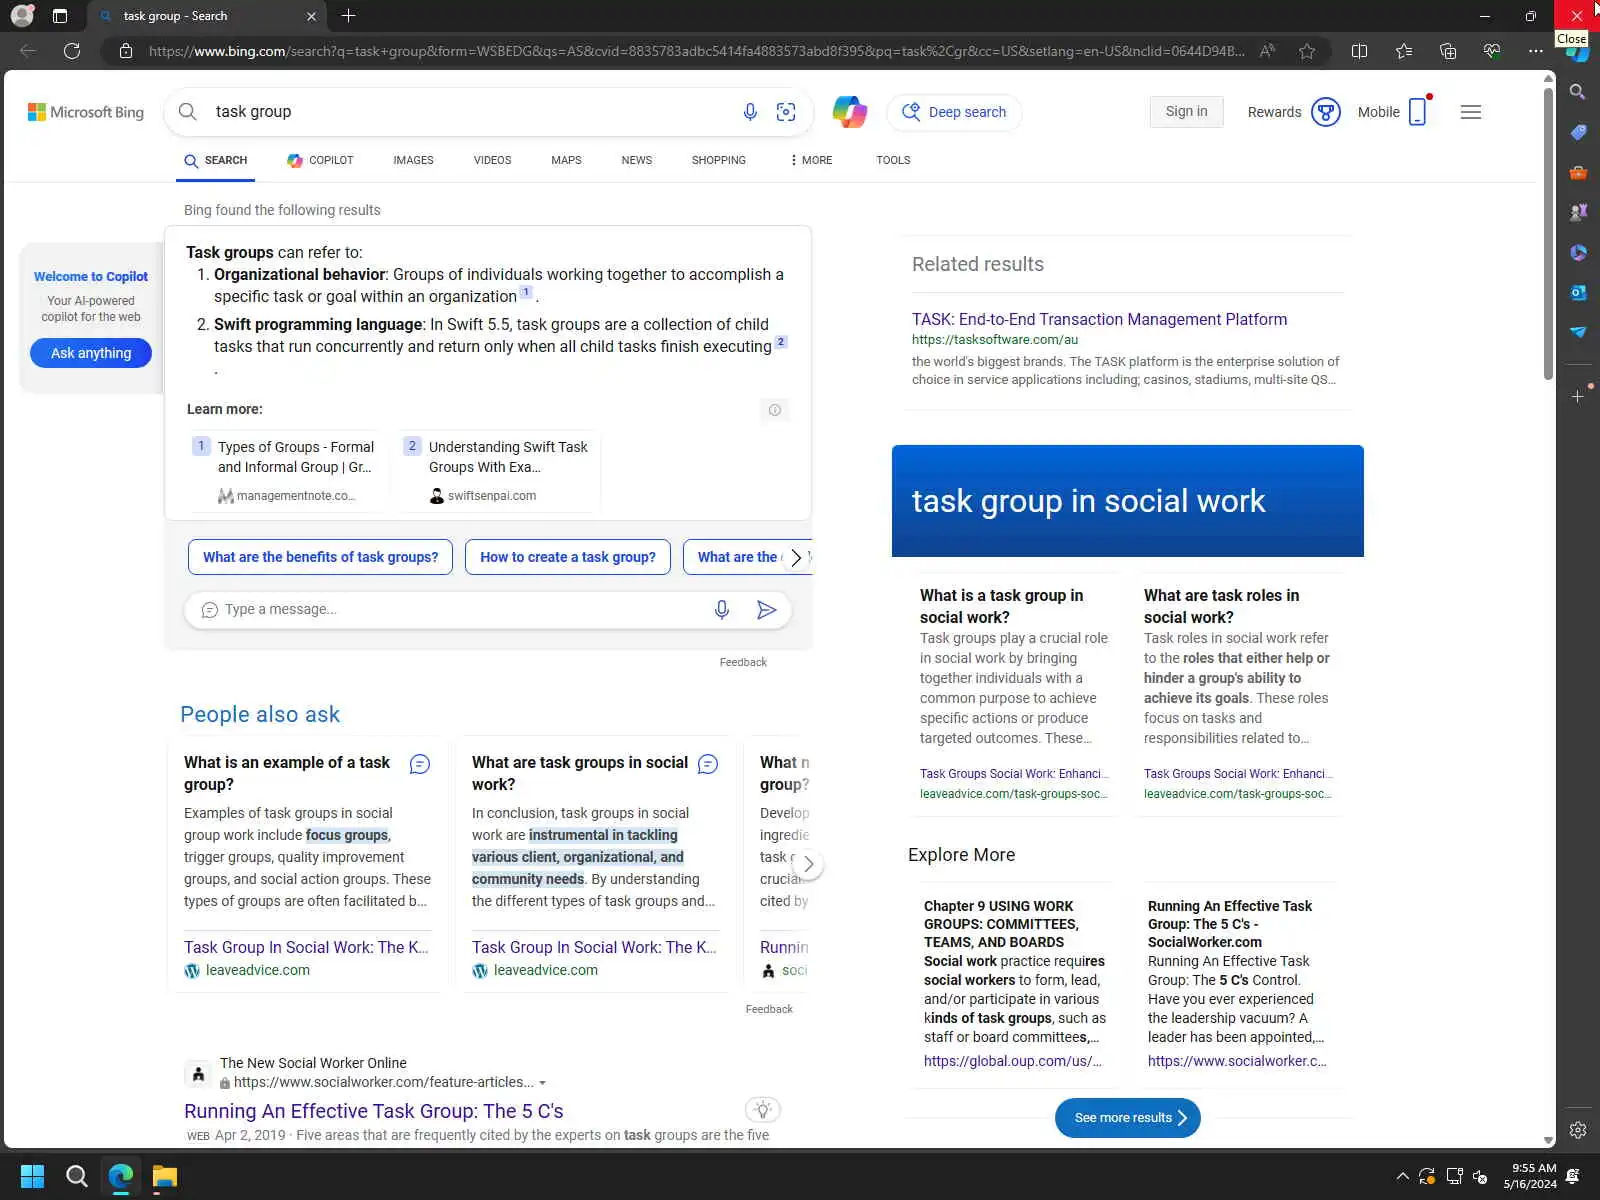Show hidden system tray icons
The image size is (1600, 1200).
tap(1402, 1176)
